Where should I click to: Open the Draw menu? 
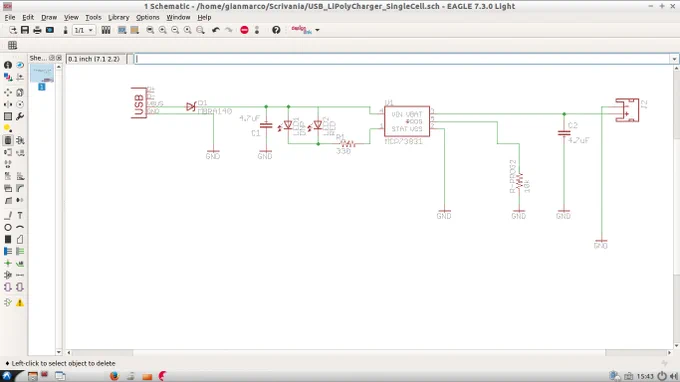tap(49, 17)
